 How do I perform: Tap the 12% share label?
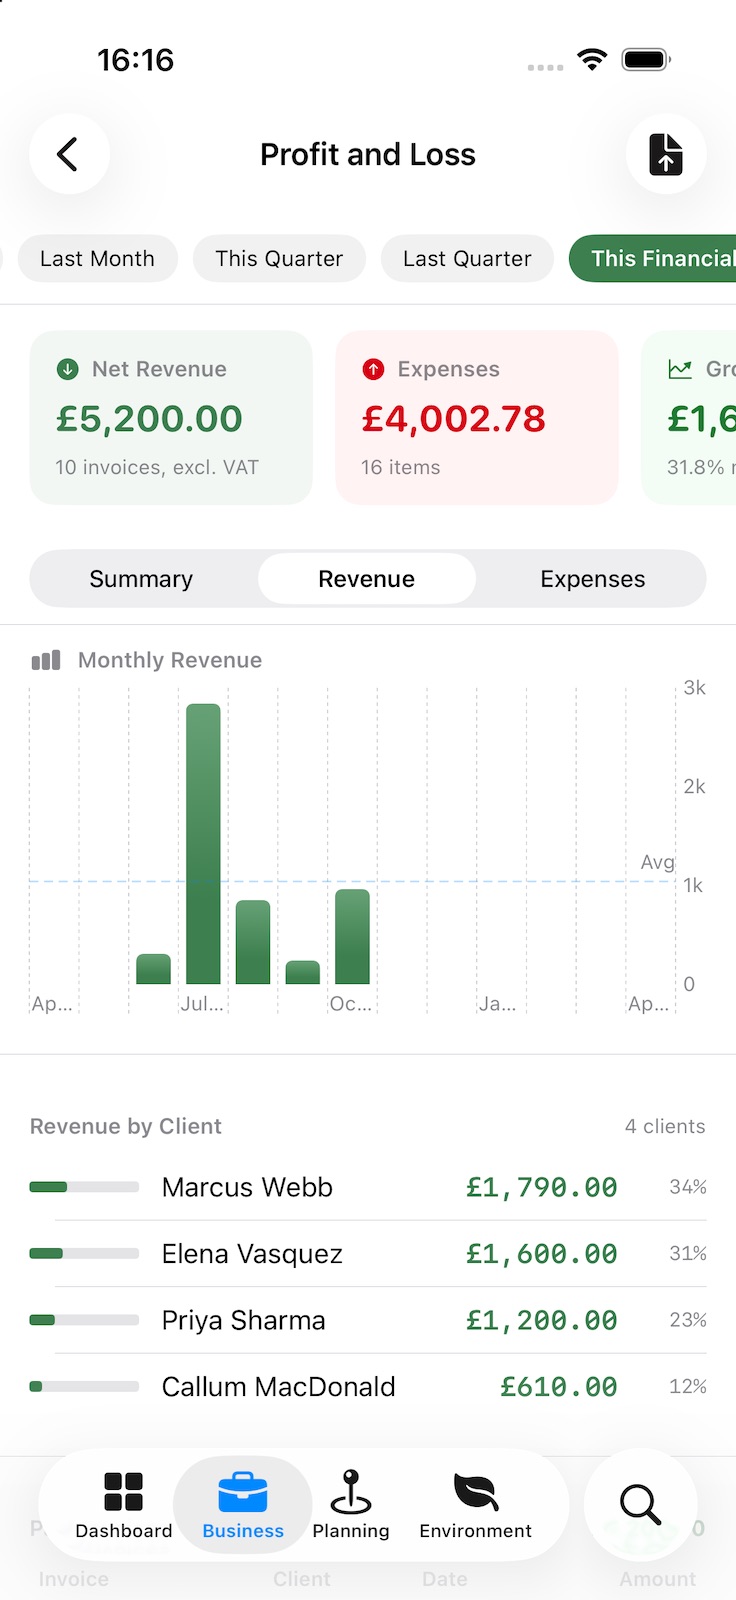(688, 1387)
